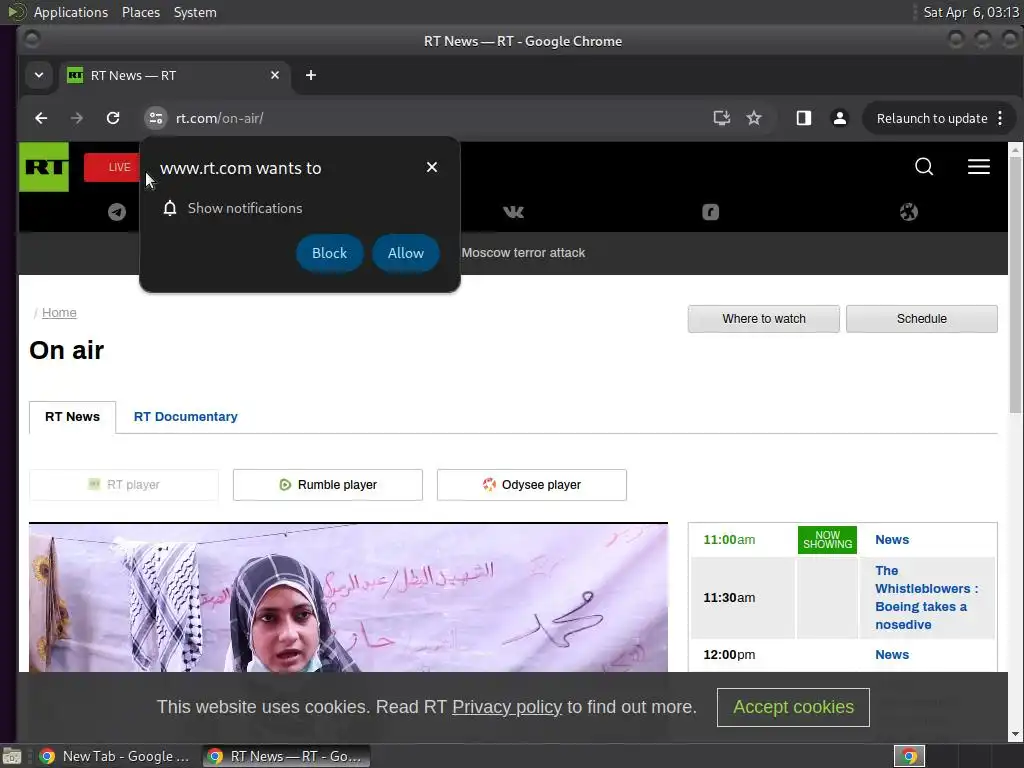
Task: Choose the RT player option
Action: coord(124,485)
